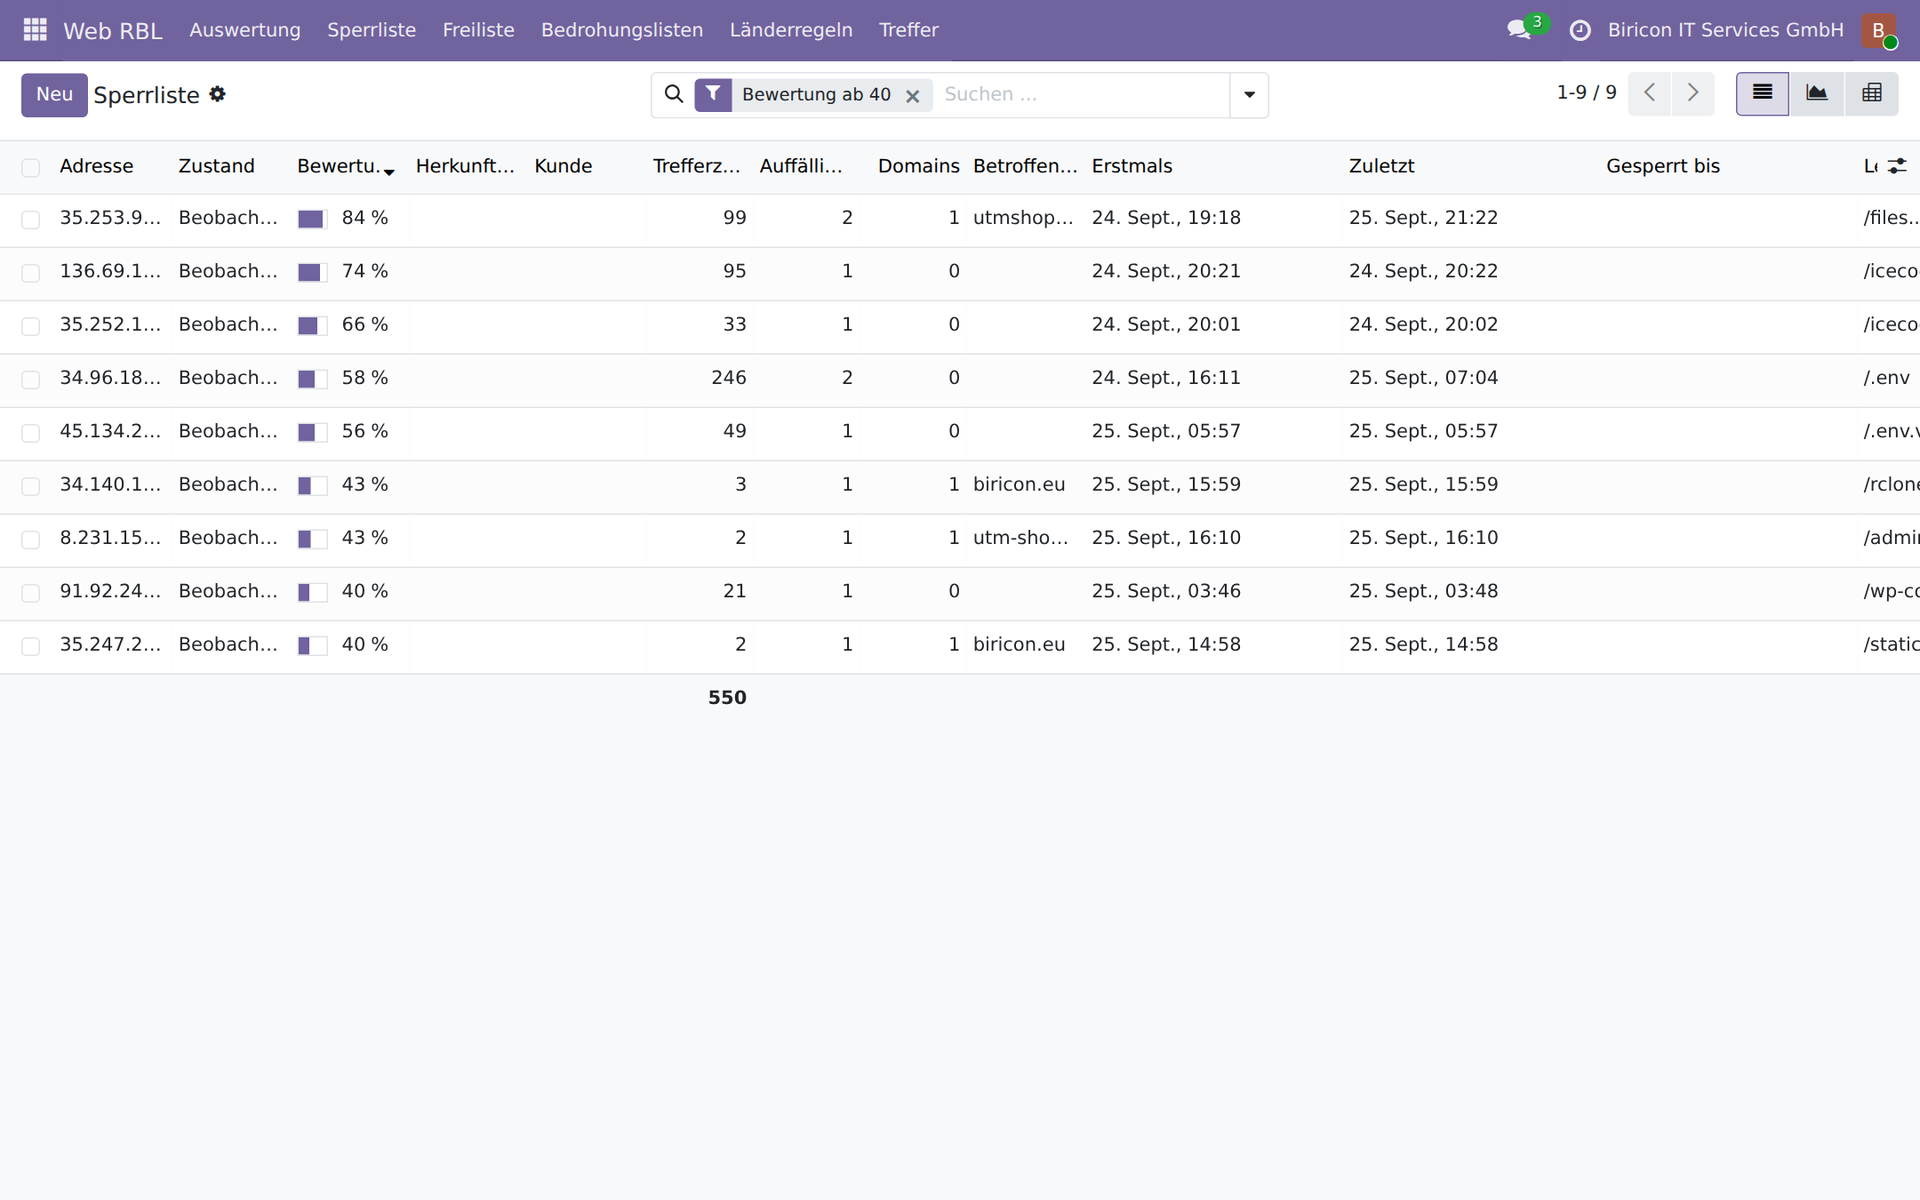Open the Freiliste menu
The height and width of the screenshot is (1200, 1920).
(478, 30)
